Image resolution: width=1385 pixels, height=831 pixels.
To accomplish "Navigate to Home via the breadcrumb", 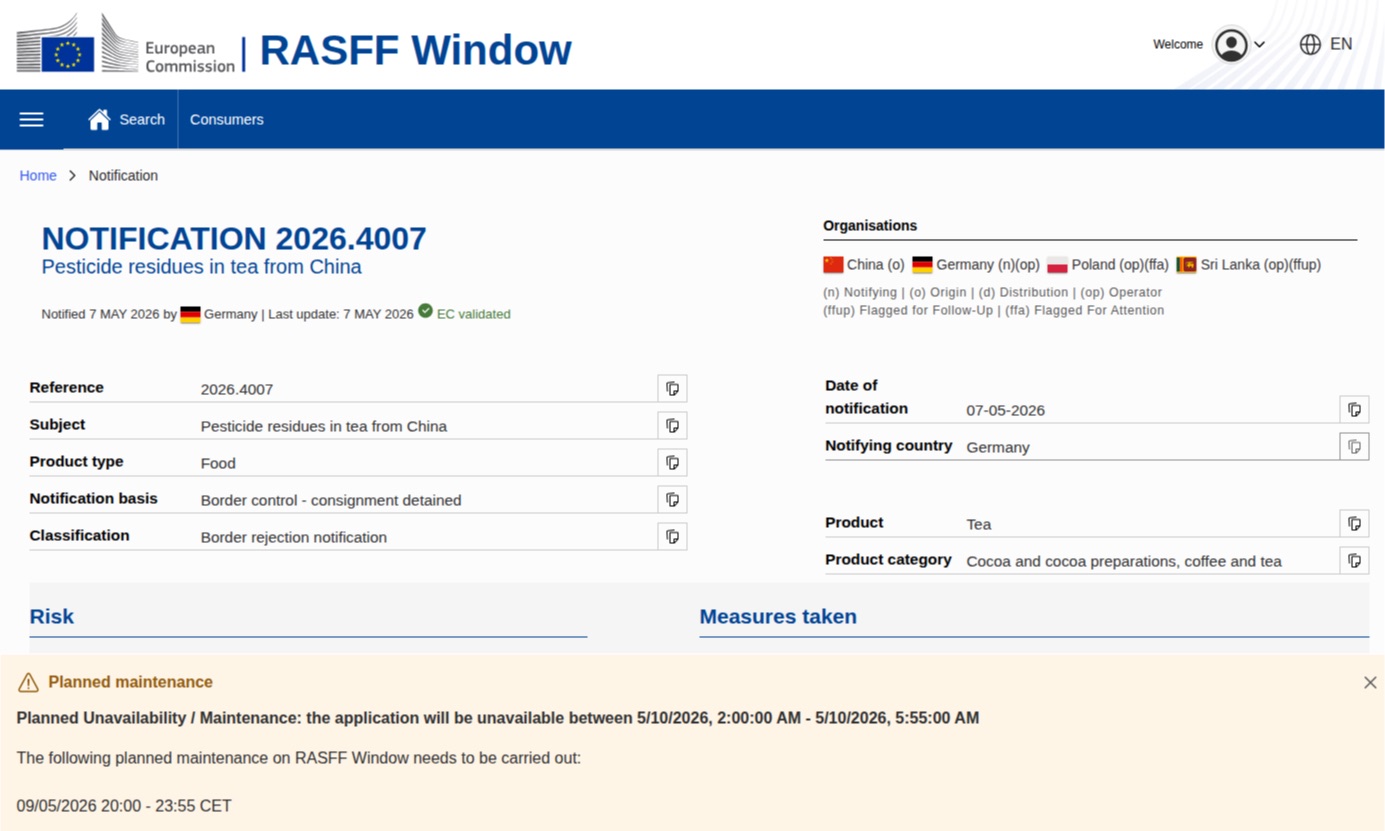I will pos(38,176).
